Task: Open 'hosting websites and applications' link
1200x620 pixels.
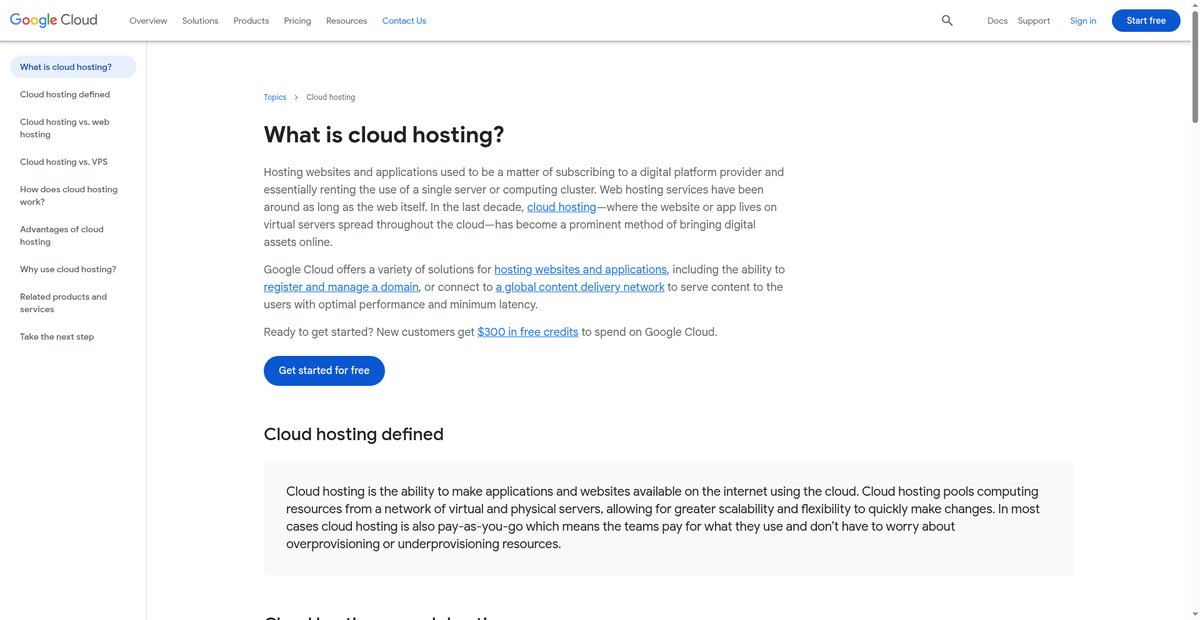Action: 580,269
